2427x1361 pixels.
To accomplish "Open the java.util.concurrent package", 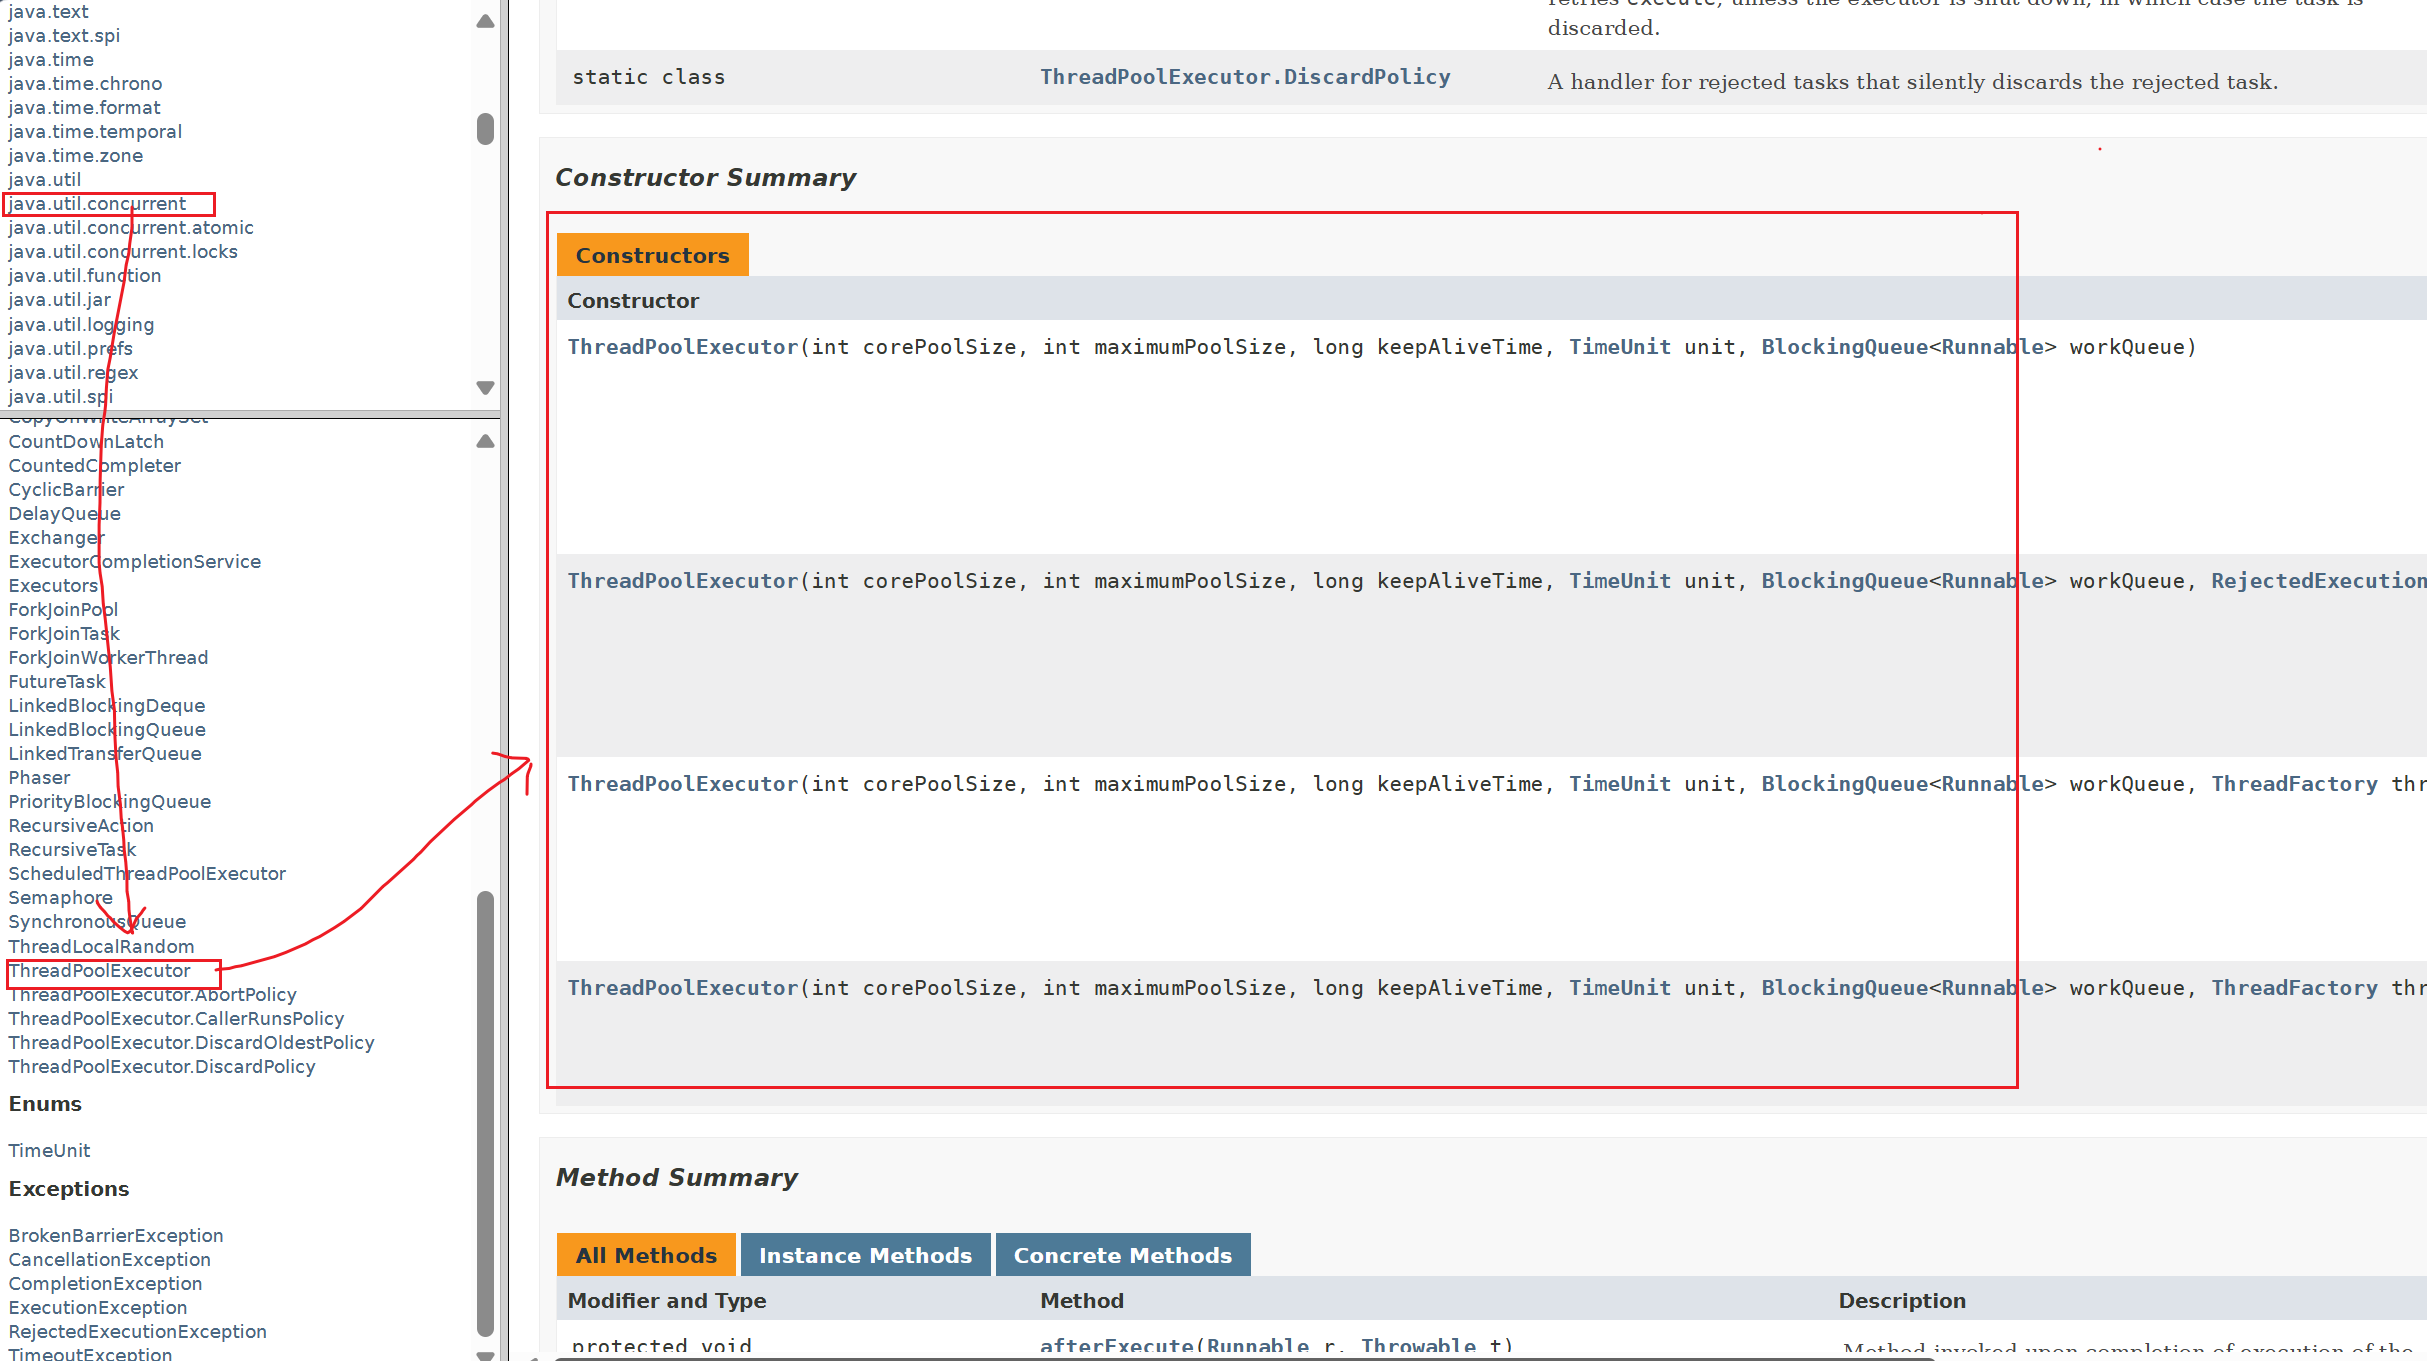I will [97, 204].
